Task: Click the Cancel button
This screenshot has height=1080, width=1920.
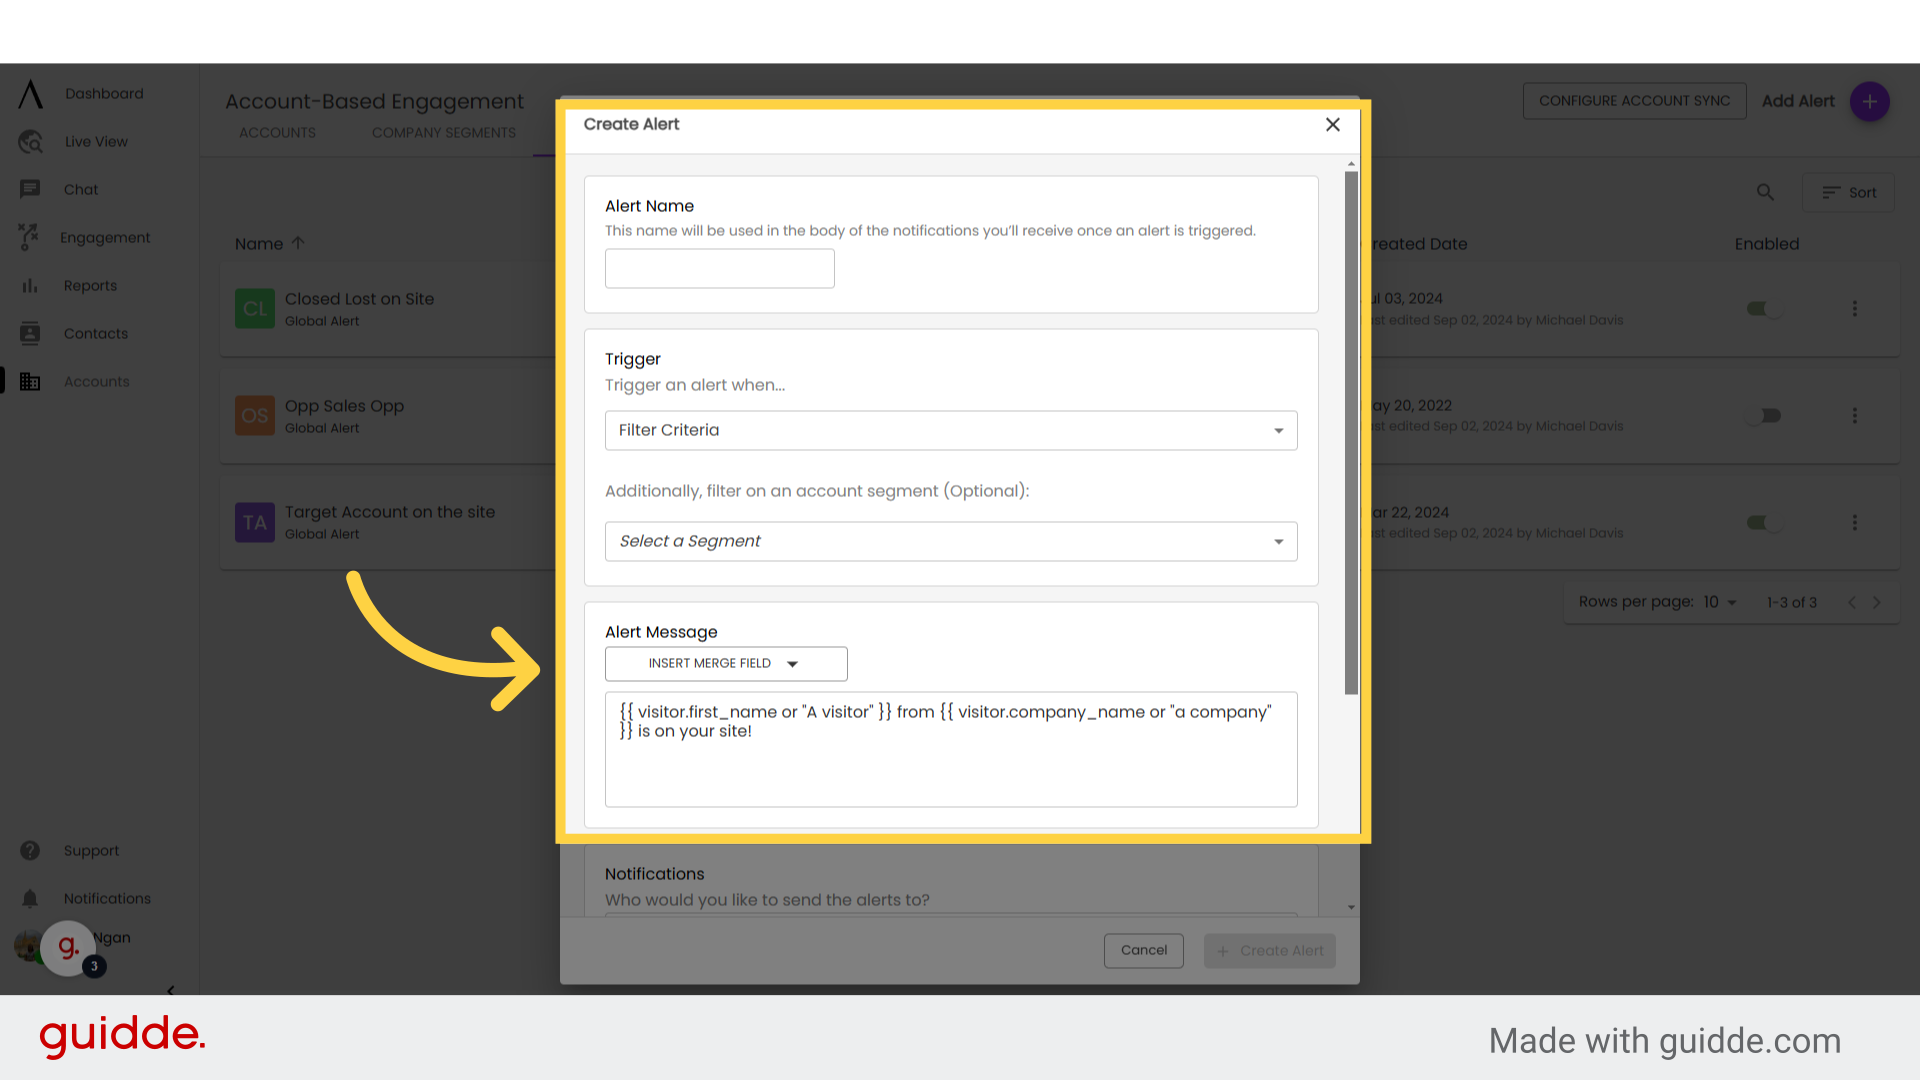Action: click(x=1143, y=950)
